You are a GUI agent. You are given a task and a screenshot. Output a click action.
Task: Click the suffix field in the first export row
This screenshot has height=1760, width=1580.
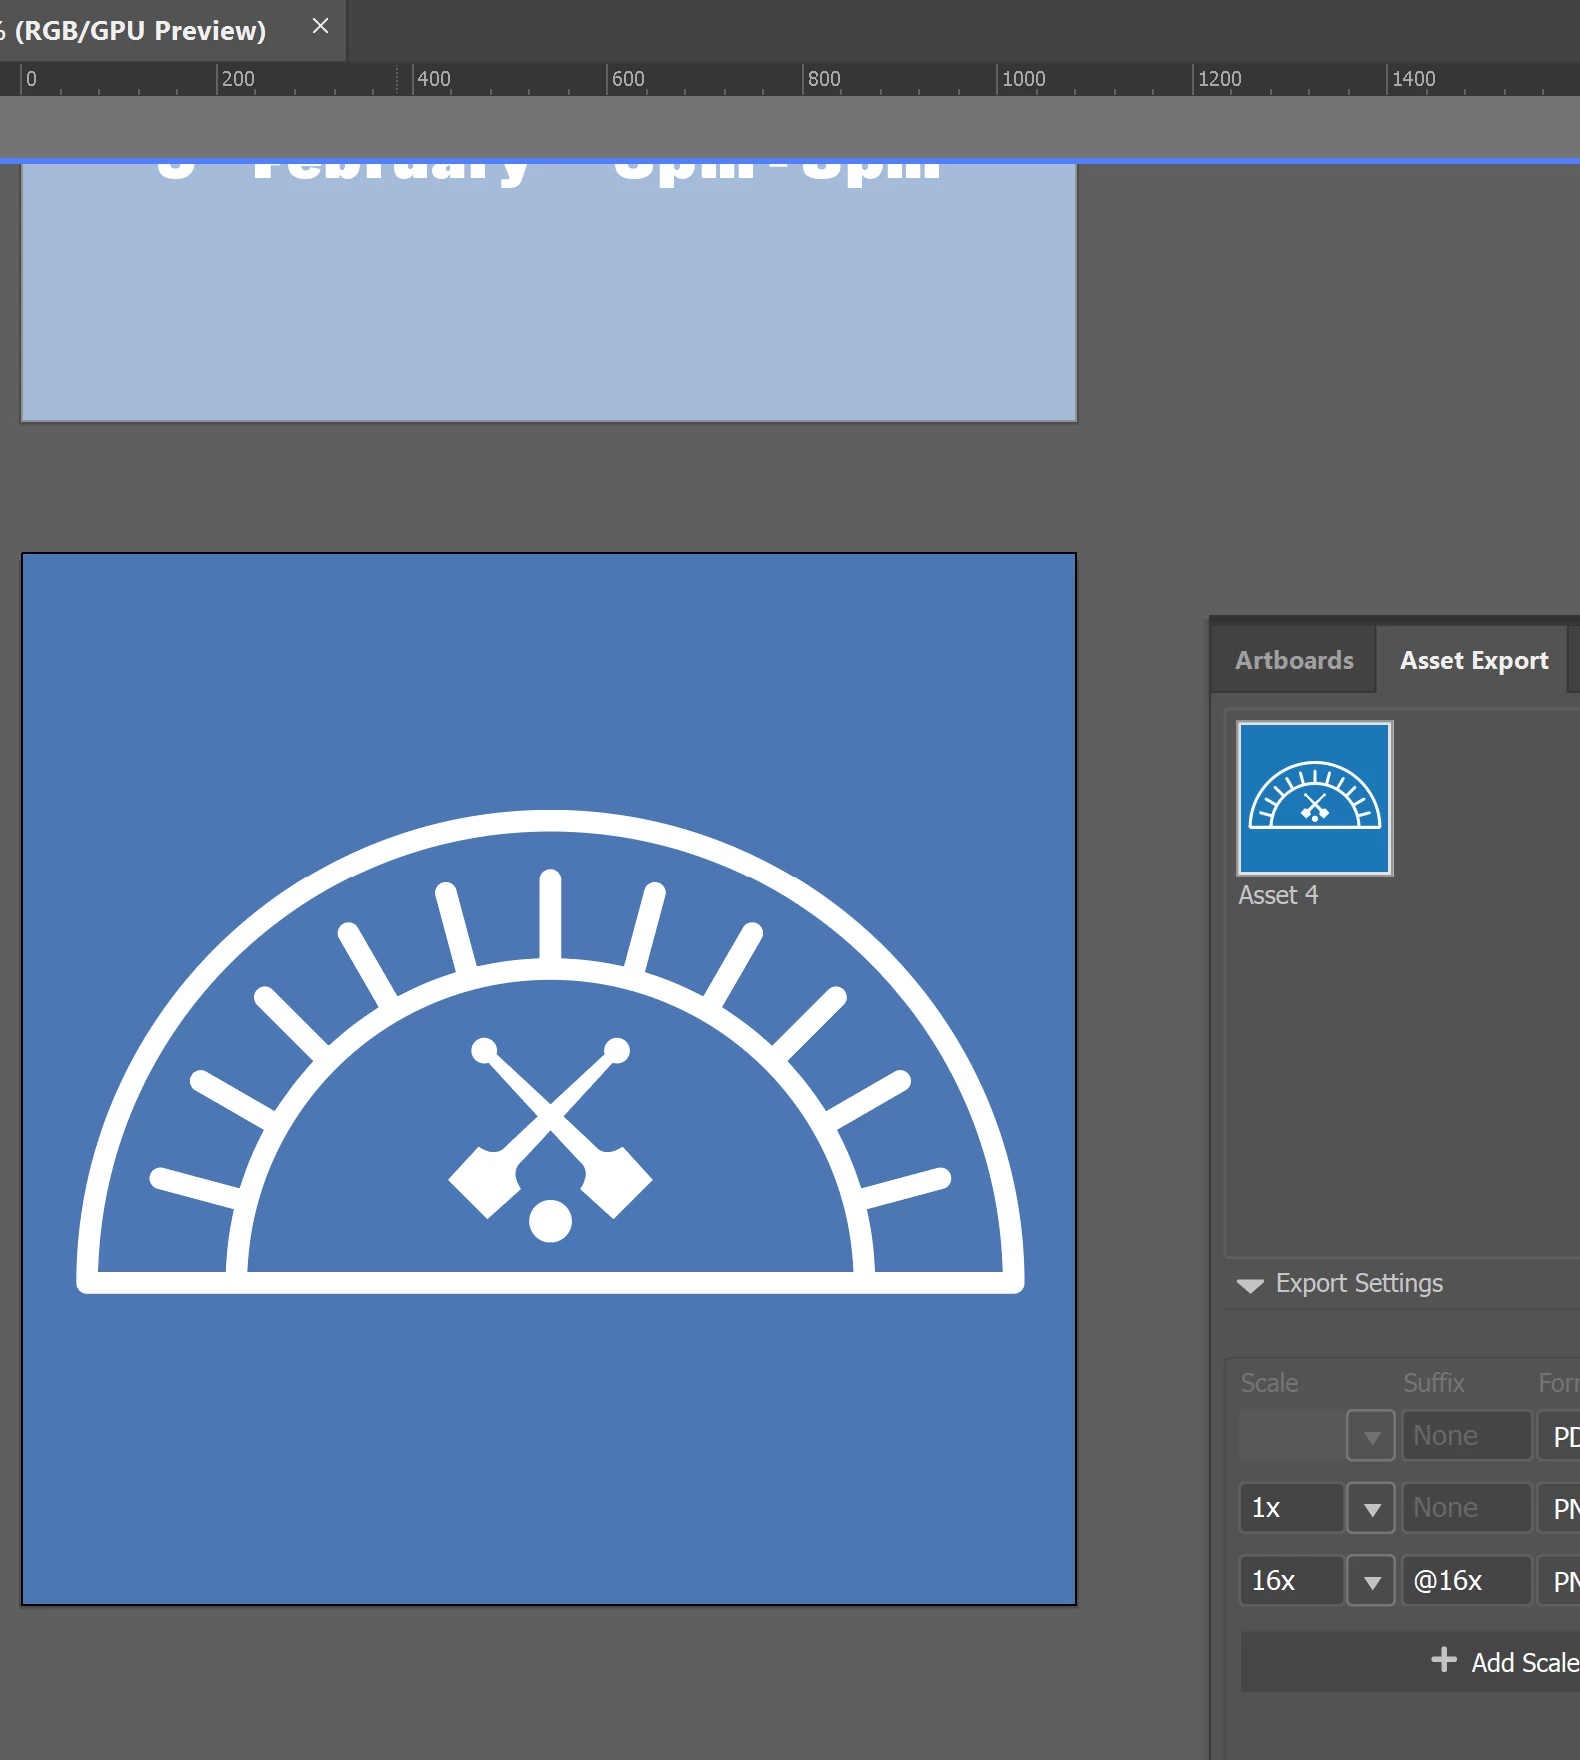[x=1466, y=1436]
